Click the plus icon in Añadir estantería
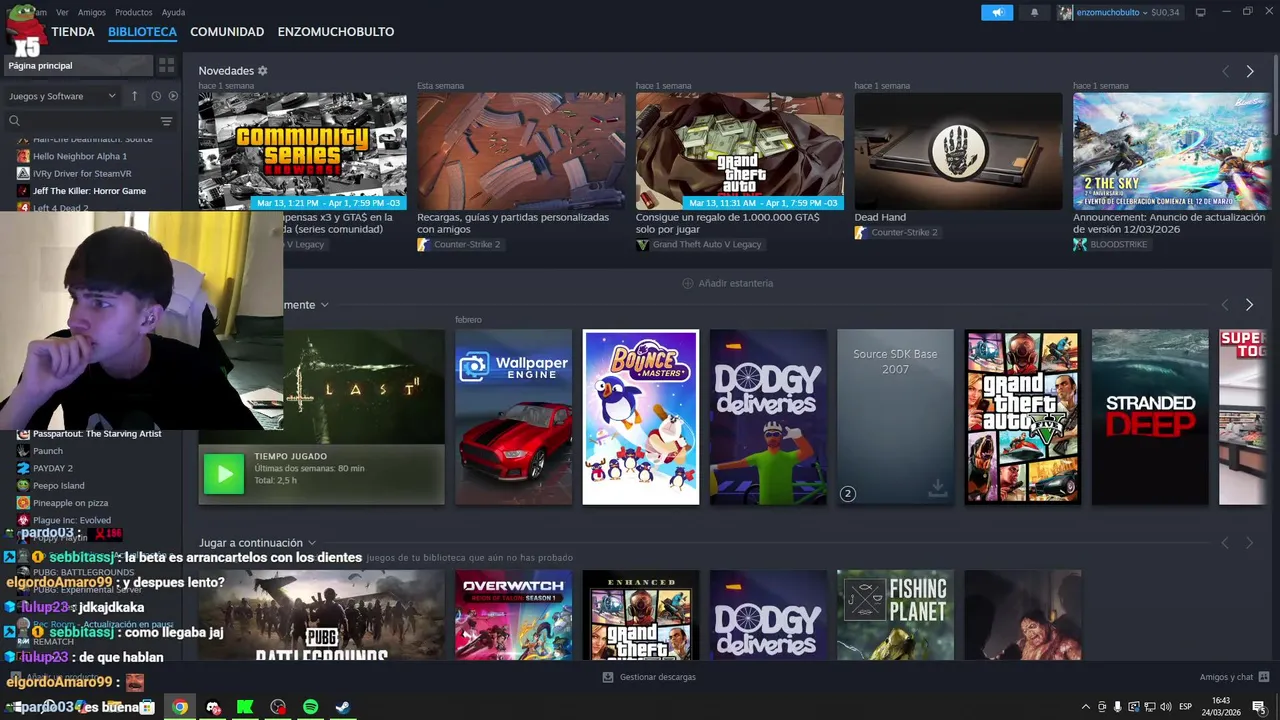Screen dimensions: 1280x720 tap(688, 283)
